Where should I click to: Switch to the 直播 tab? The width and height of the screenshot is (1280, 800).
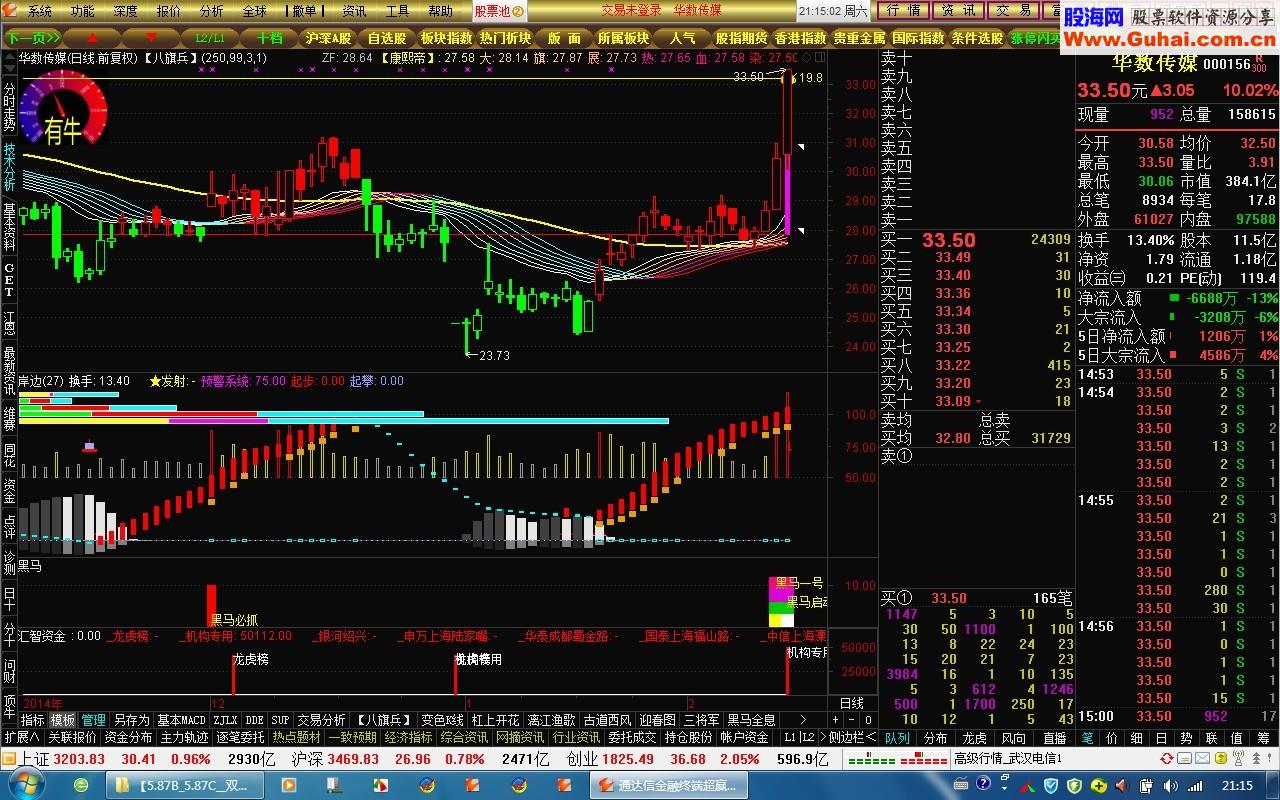coord(1054,737)
